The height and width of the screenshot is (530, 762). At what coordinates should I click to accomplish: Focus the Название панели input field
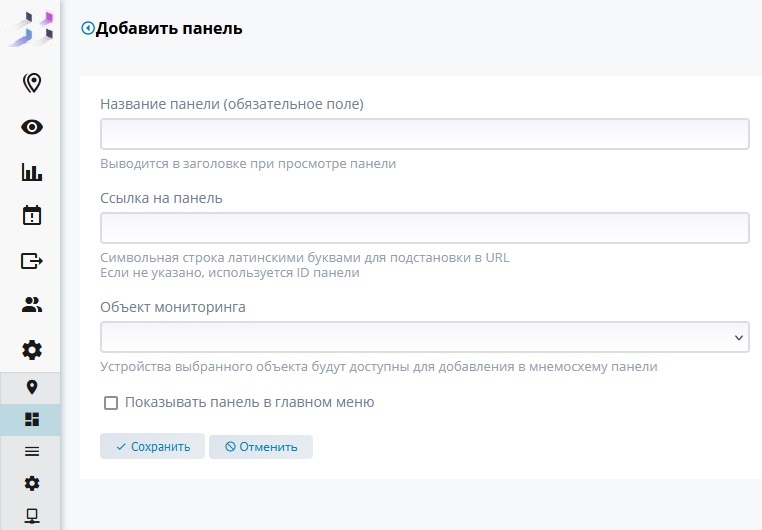pos(424,134)
